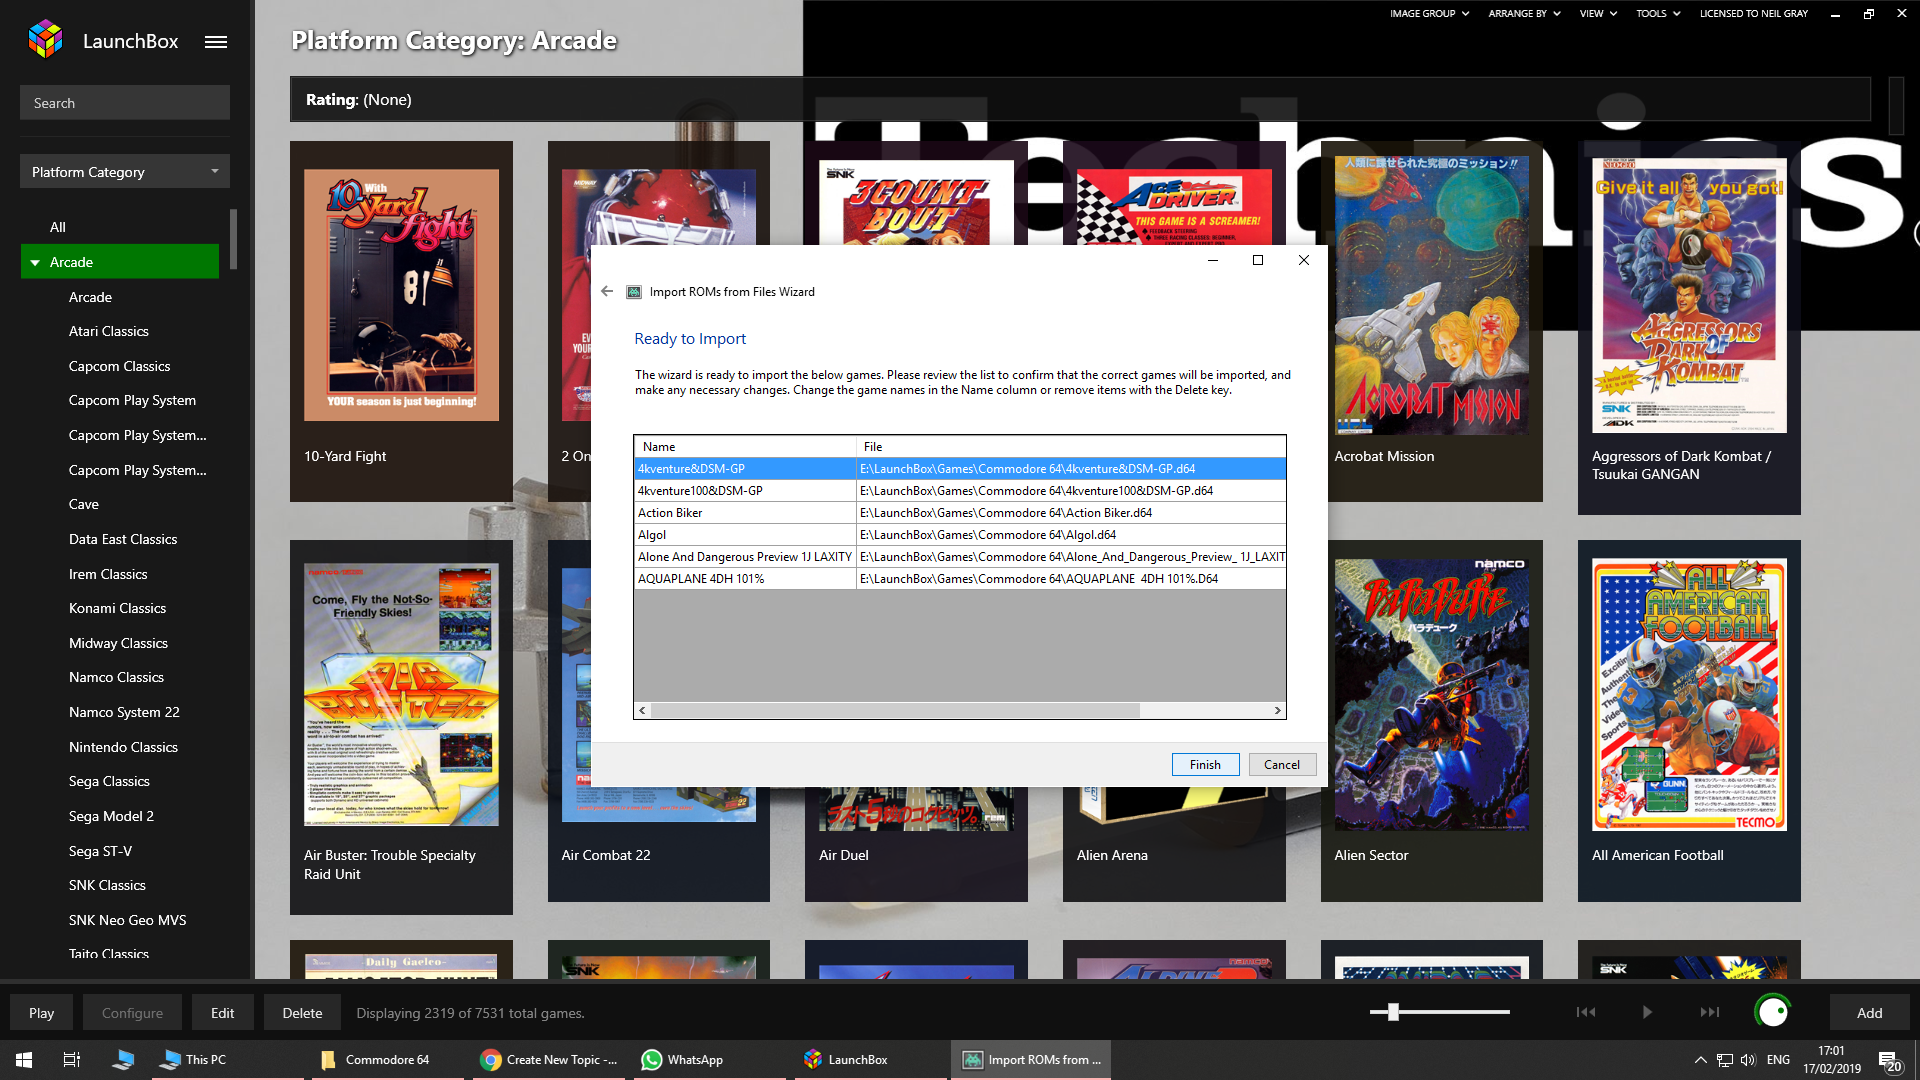
Task: Select the 10-Yard Fight game cover
Action: (401, 295)
